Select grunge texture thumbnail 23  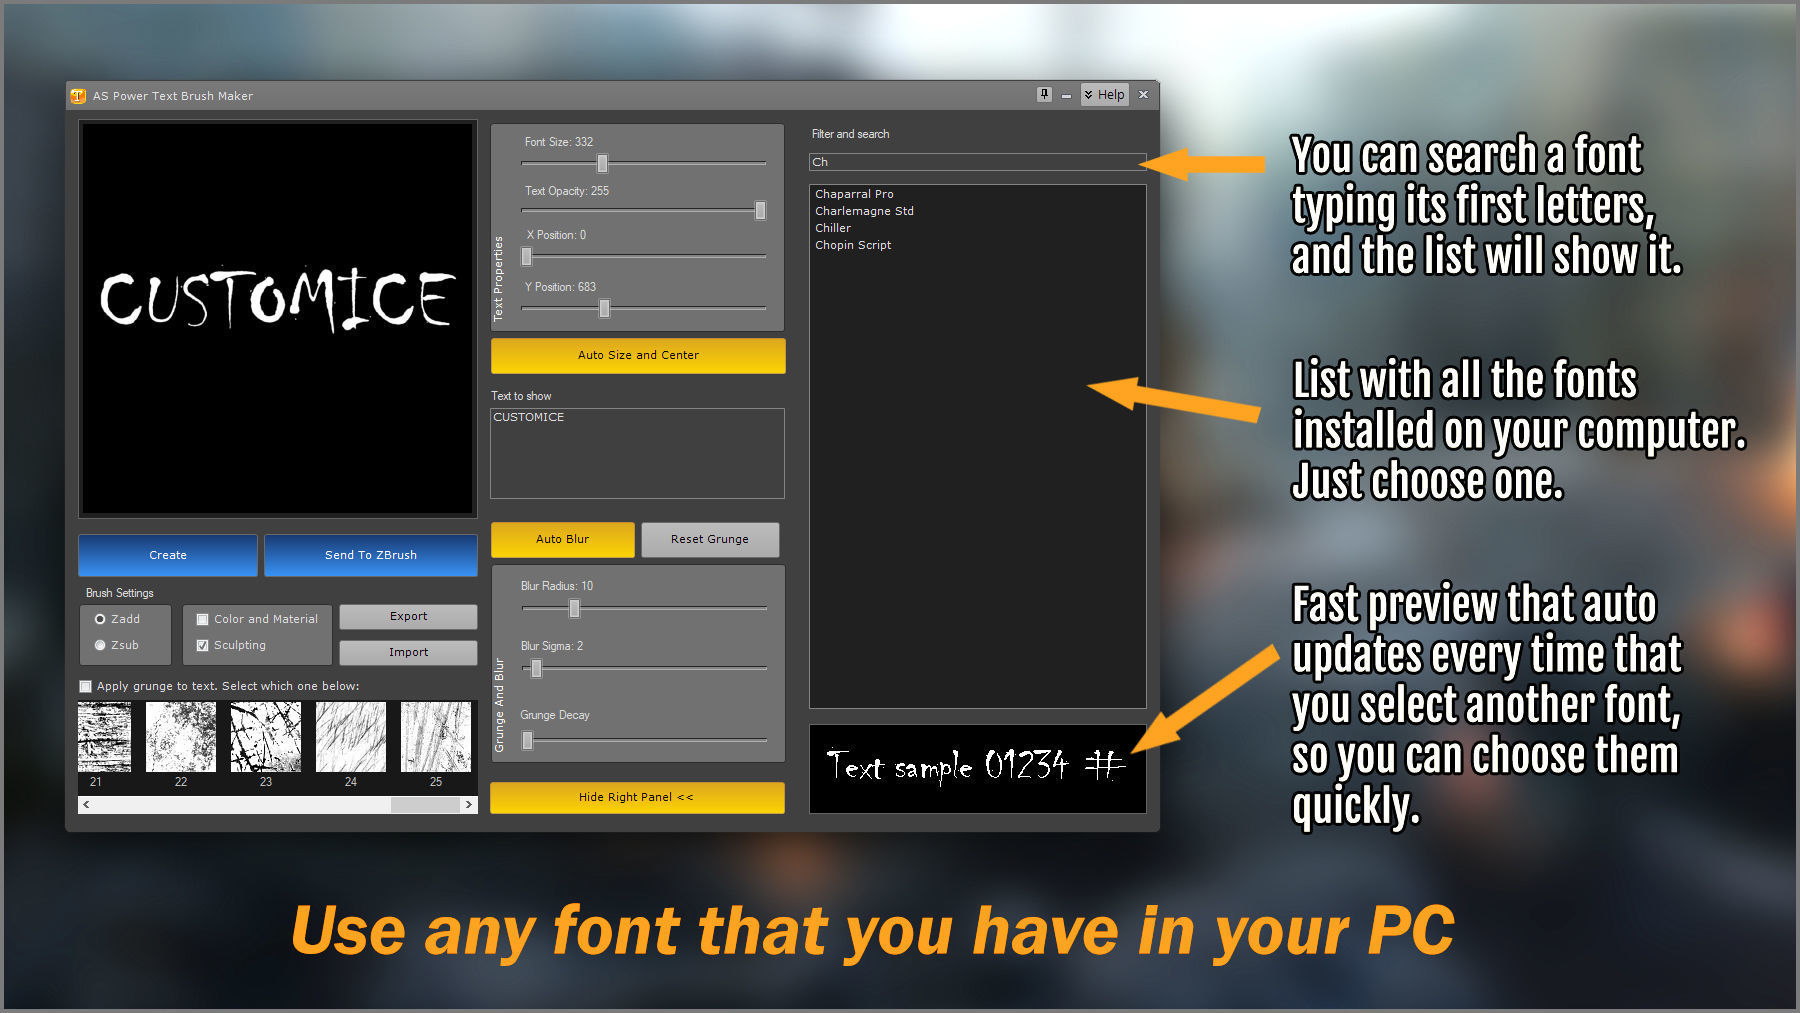pos(266,737)
